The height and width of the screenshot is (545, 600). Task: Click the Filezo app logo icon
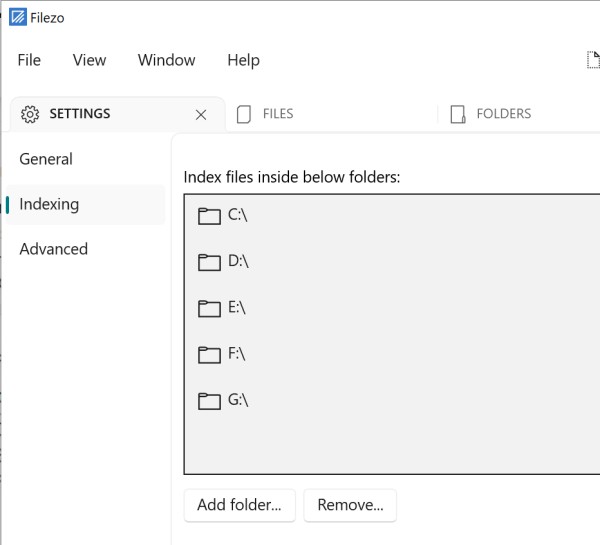17,17
